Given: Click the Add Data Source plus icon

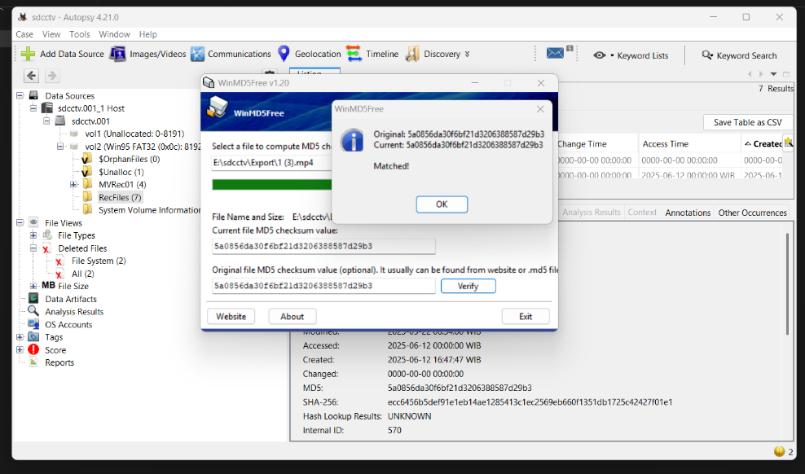Looking at the screenshot, I should tap(28, 54).
